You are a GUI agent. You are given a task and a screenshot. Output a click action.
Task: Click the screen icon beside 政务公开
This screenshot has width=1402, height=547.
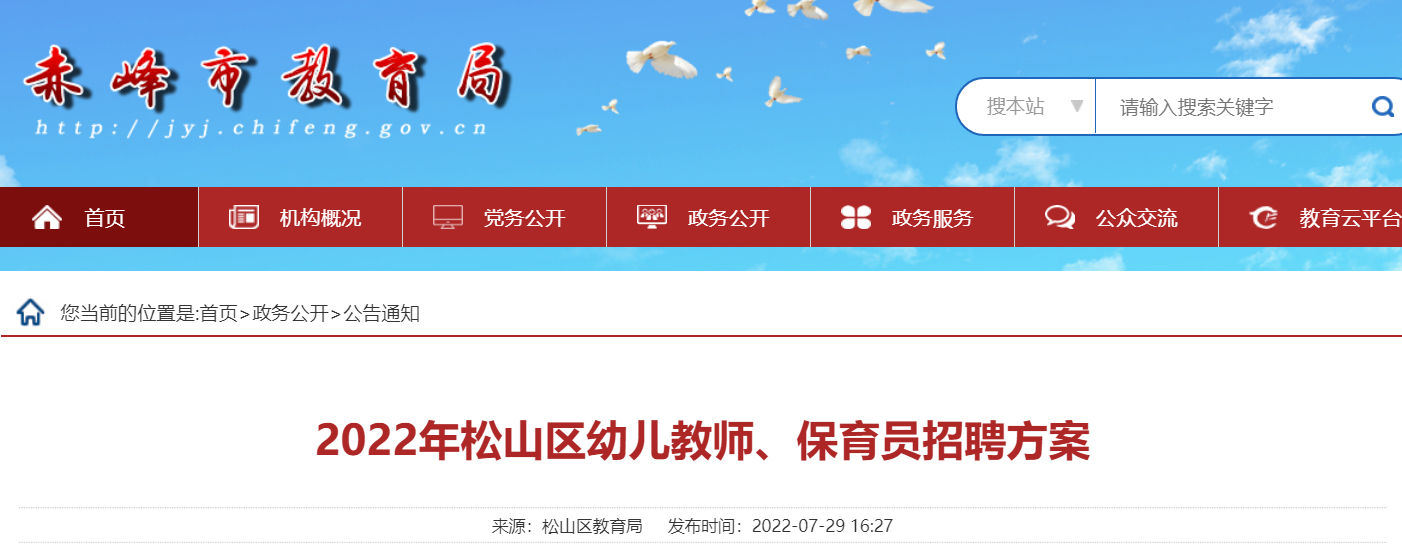(652, 217)
